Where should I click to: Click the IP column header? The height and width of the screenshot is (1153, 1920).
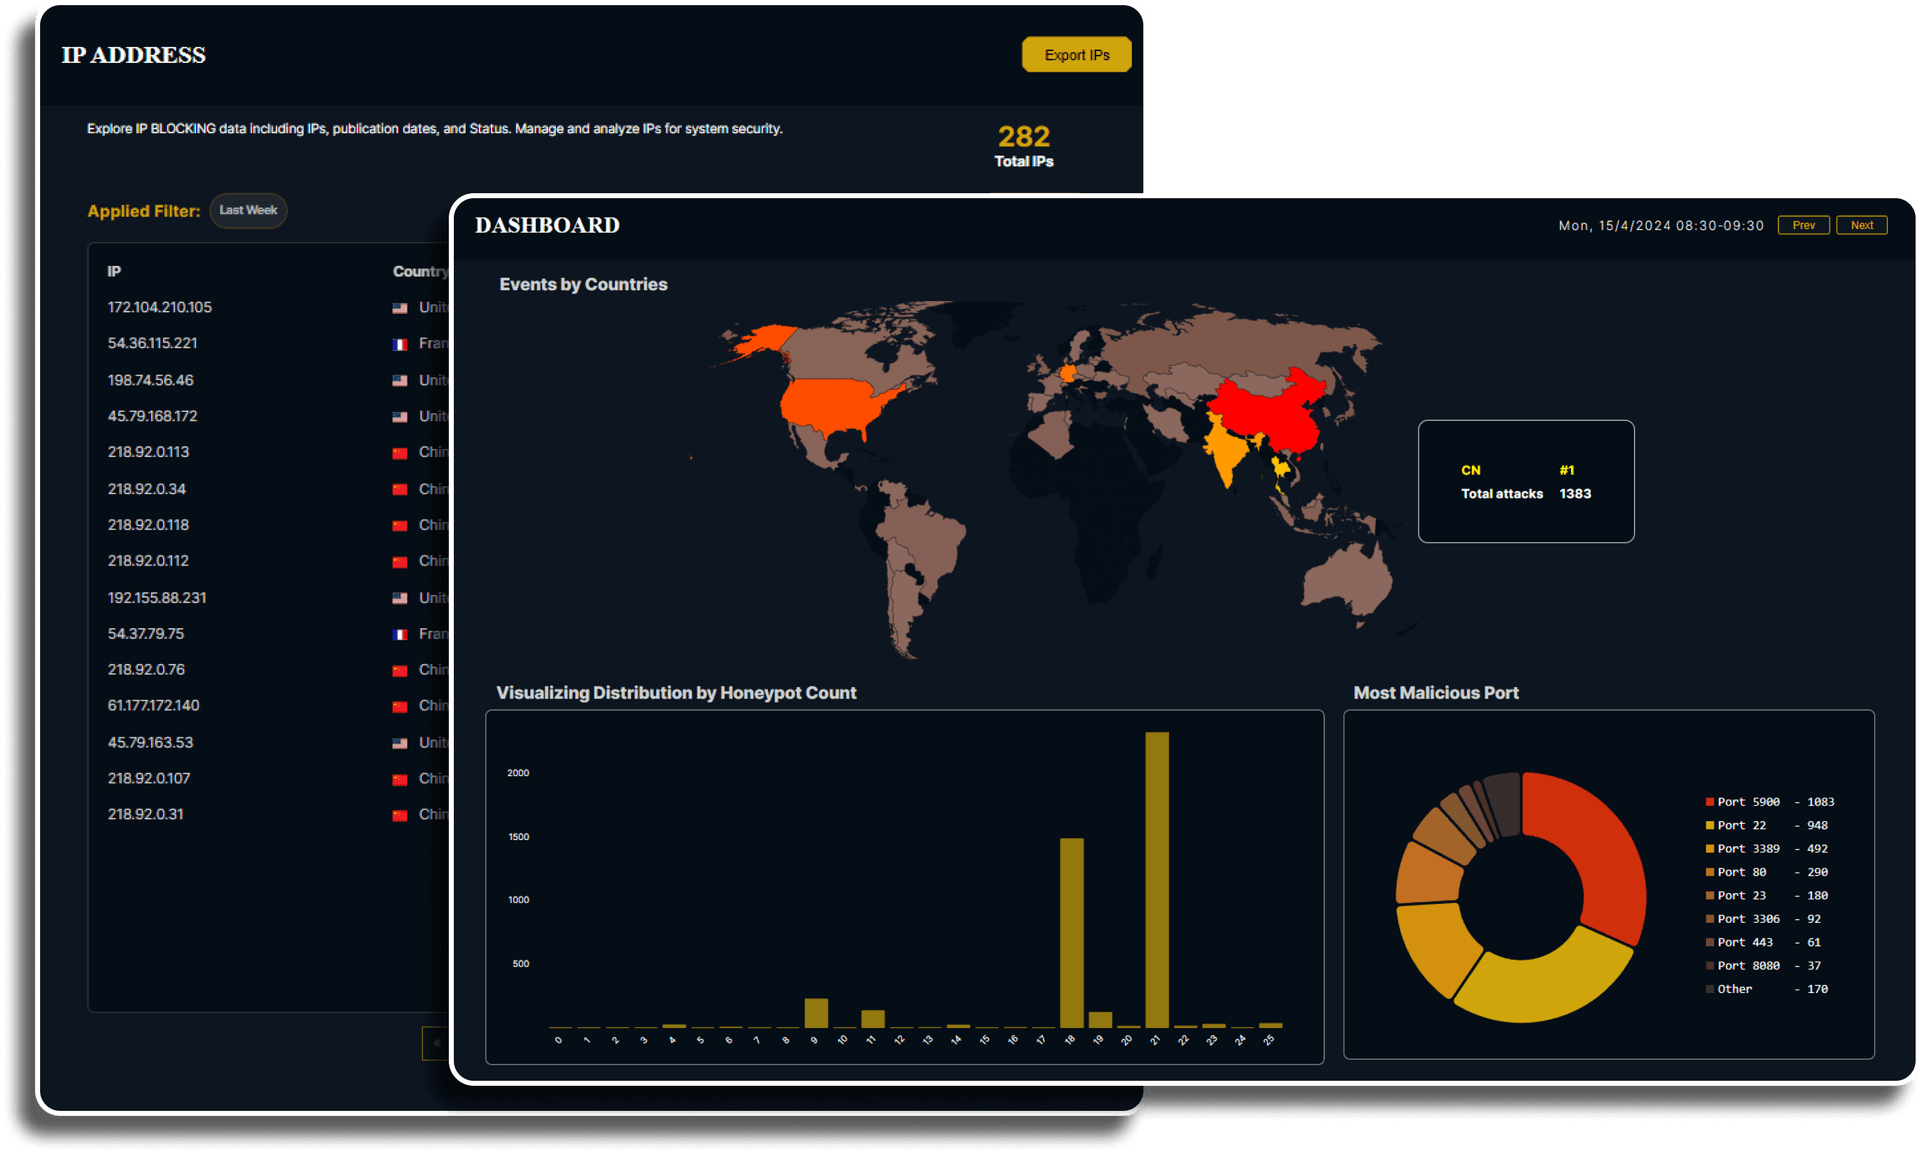[x=114, y=271]
